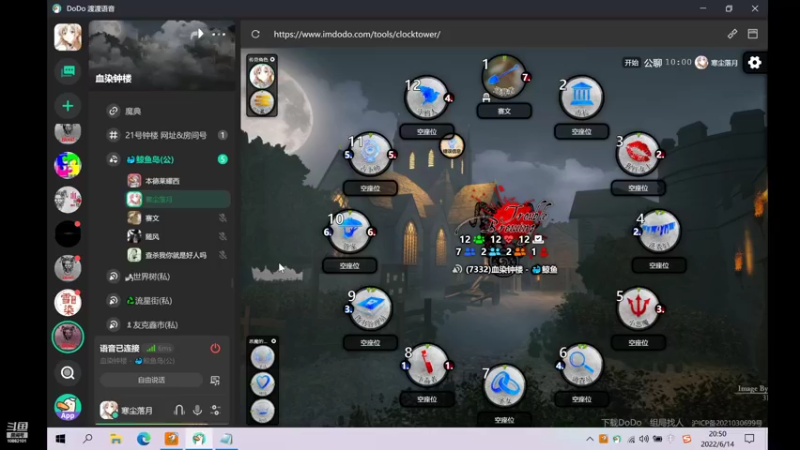The image size is (800, 450).
Task: Close the top-left role panel
Action: coord(272,59)
